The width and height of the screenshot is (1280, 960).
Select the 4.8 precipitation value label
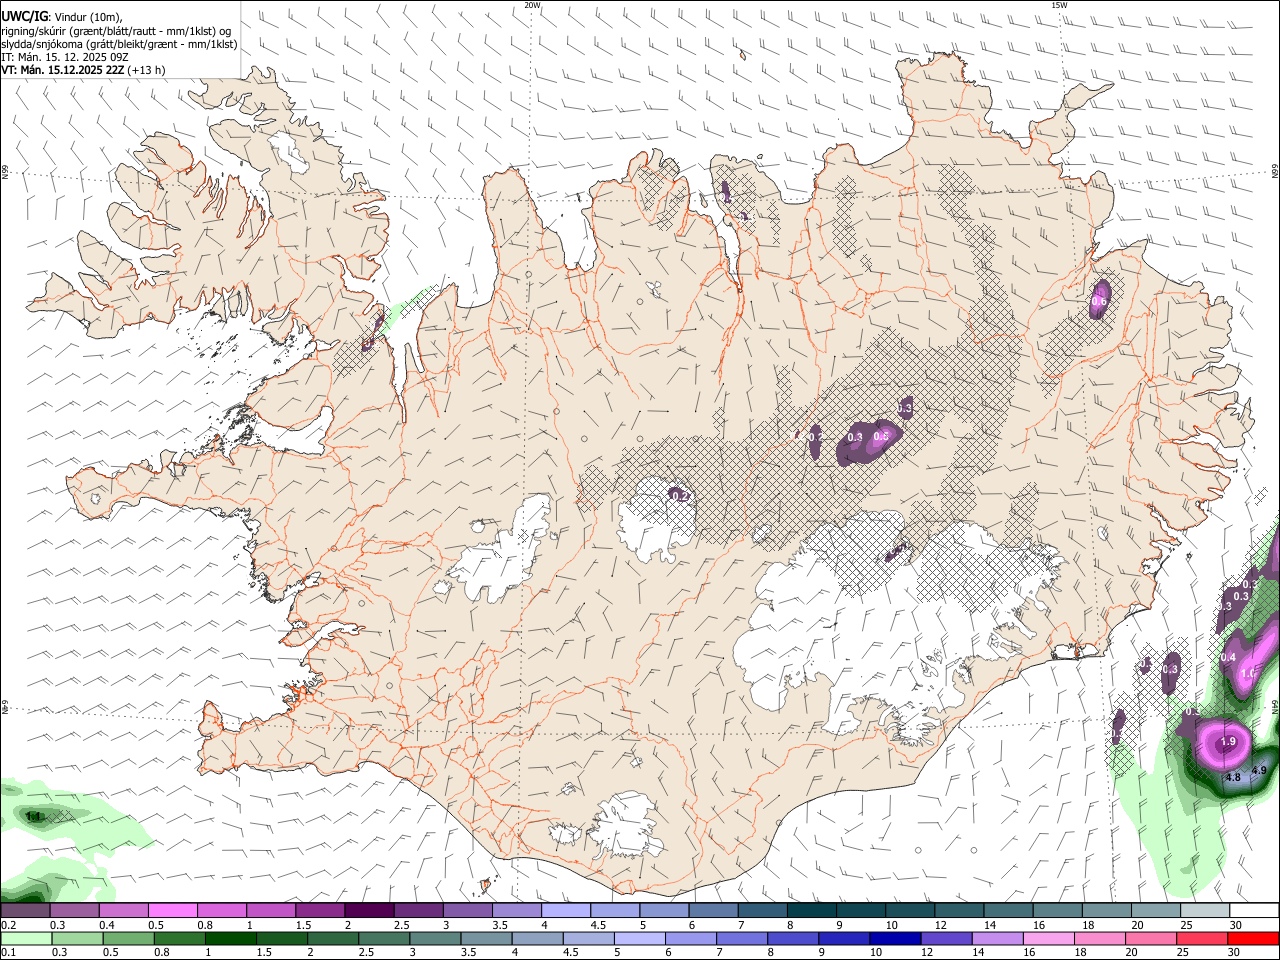click(1232, 777)
